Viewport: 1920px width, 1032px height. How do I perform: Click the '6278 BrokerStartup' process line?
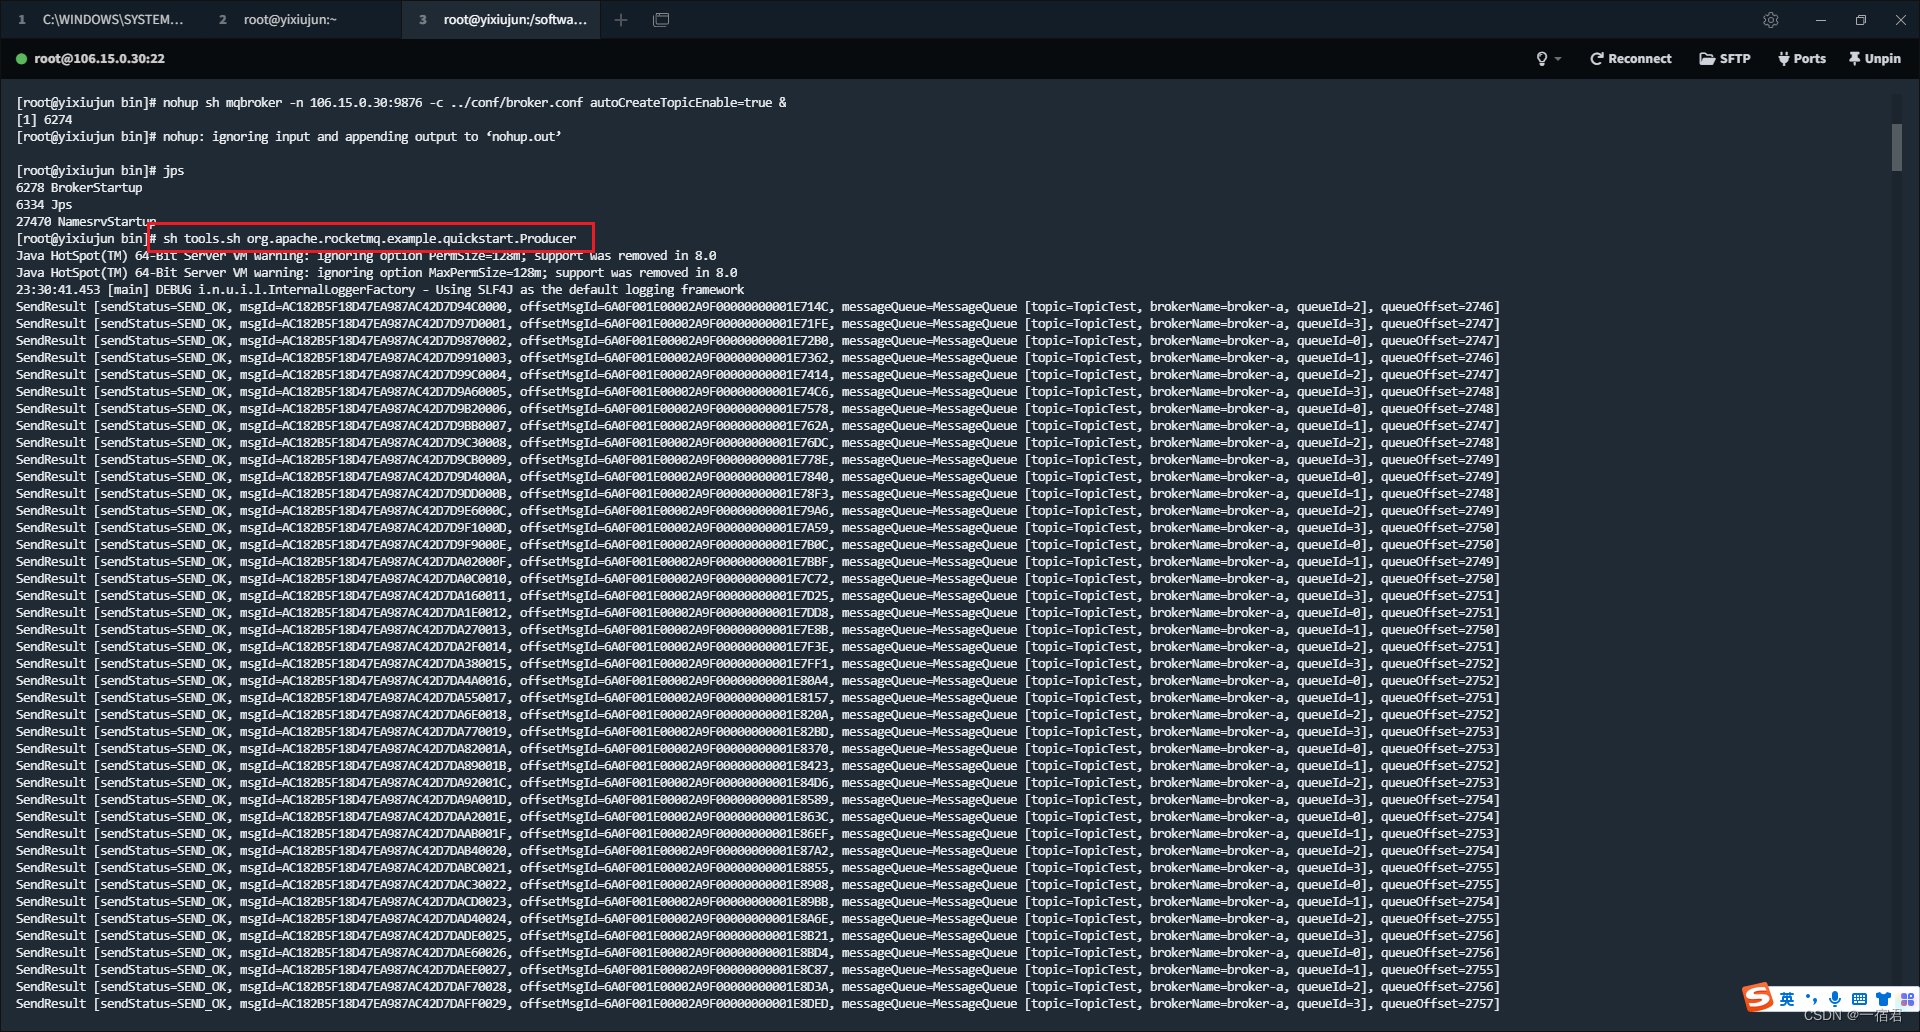pos(79,187)
